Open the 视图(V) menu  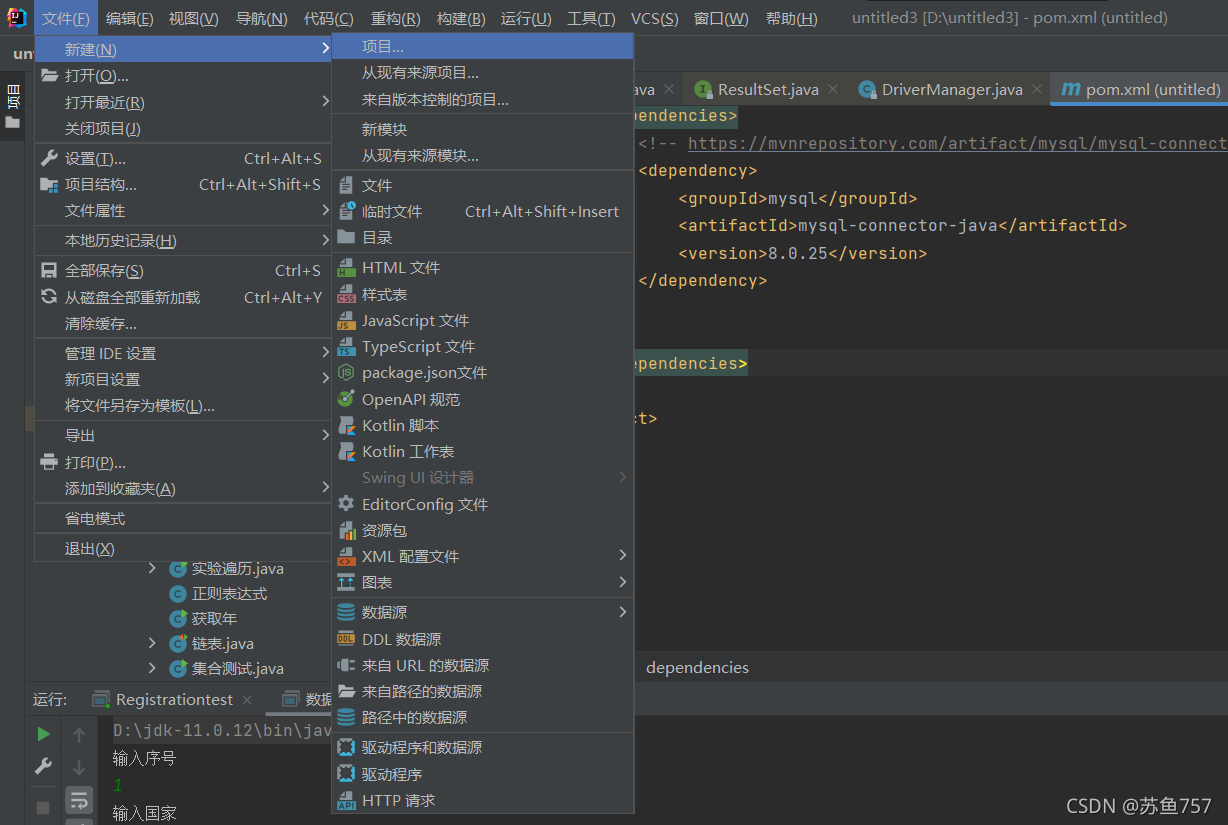pos(194,19)
